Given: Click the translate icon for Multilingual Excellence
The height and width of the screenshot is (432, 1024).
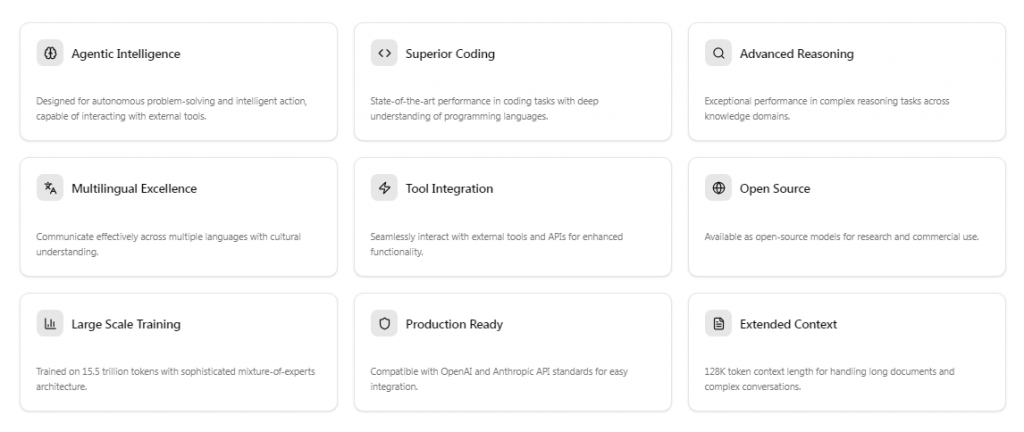Looking at the screenshot, I should [x=50, y=189].
